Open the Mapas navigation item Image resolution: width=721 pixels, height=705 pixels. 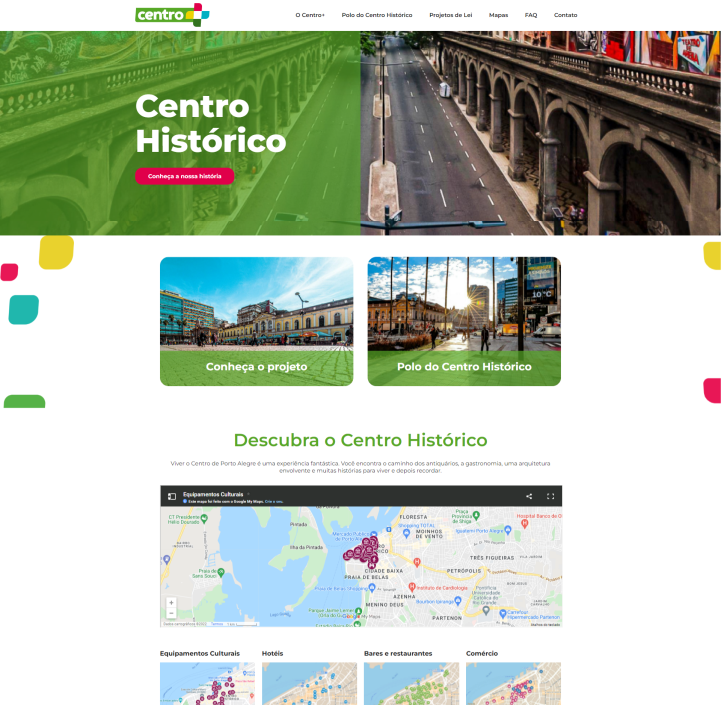[498, 15]
